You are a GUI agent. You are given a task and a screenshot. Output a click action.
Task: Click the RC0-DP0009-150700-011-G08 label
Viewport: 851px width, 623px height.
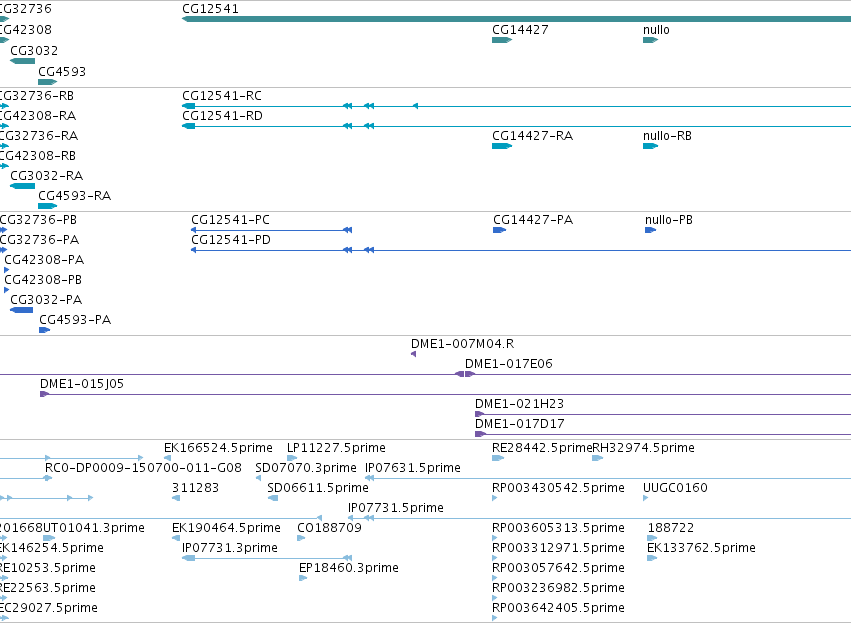(143, 468)
